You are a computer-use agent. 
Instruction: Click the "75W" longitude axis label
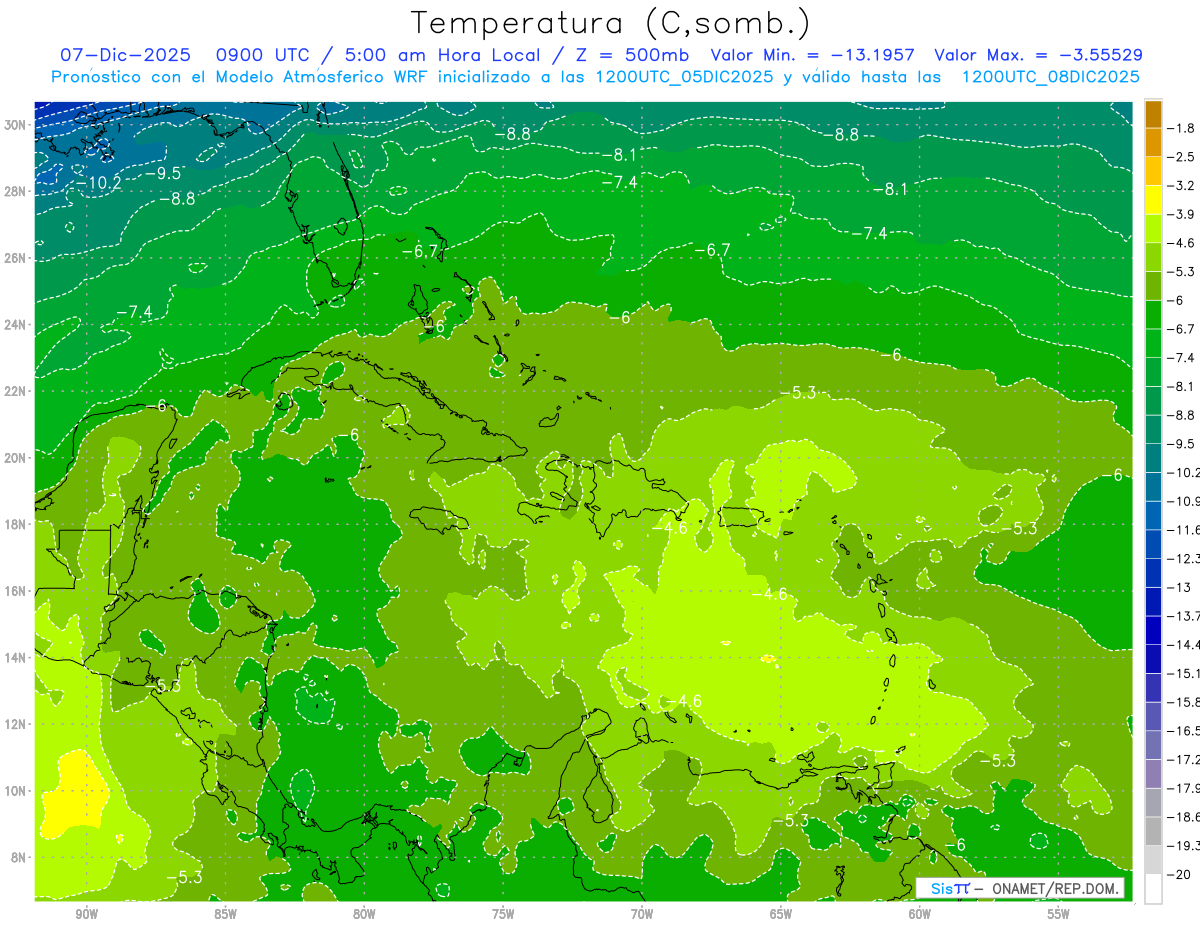pyautogui.click(x=503, y=914)
